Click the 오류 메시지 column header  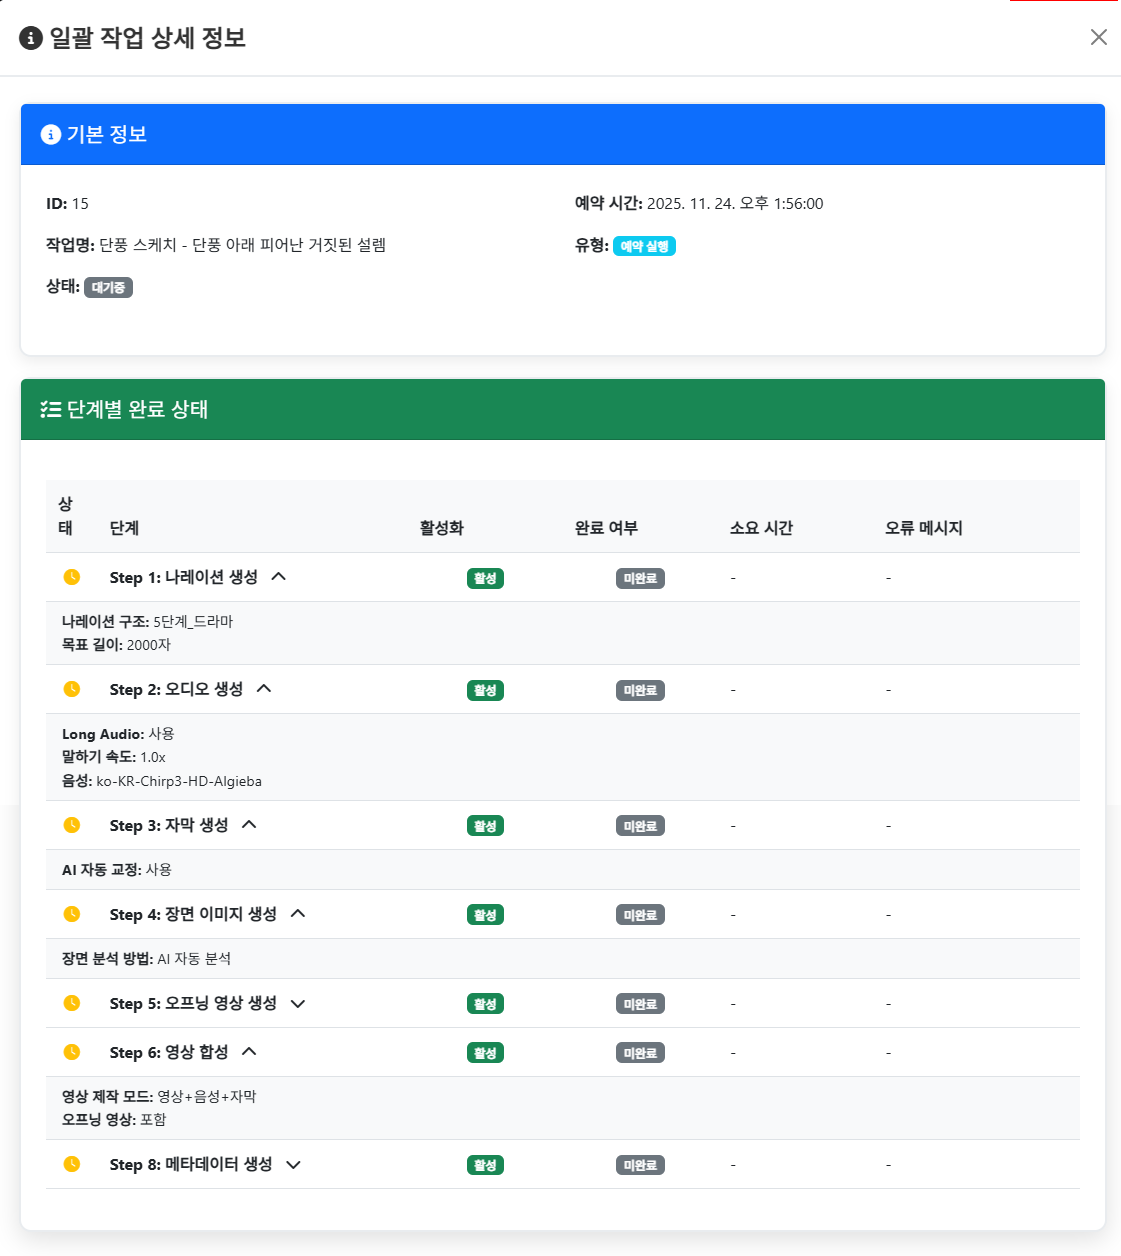pos(923,528)
